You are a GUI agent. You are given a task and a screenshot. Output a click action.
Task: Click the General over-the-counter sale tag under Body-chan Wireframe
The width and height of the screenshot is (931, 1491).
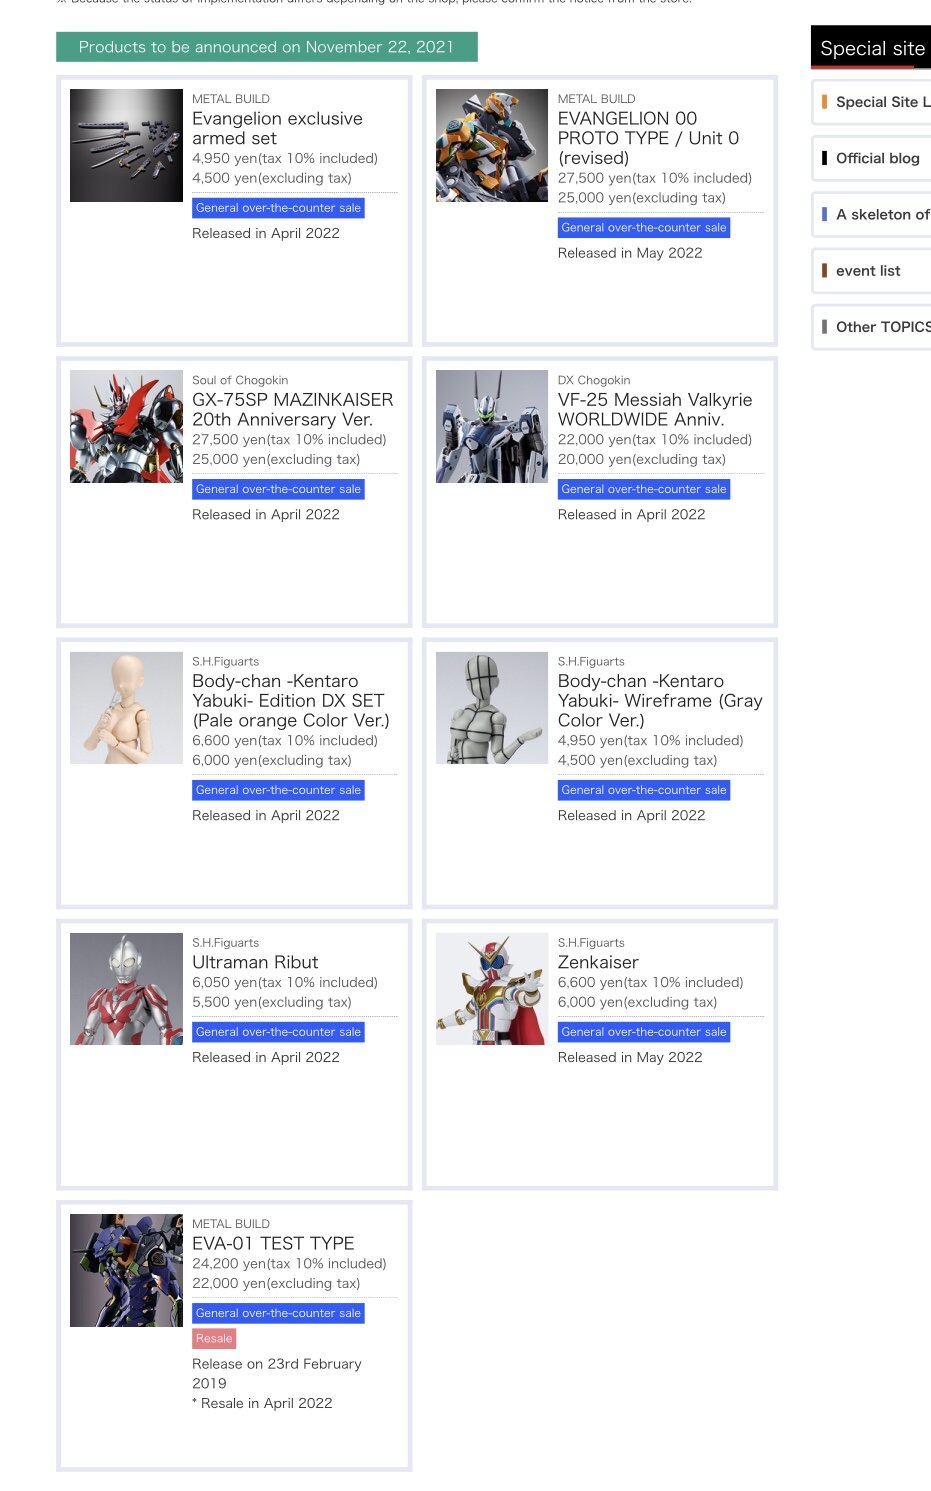(644, 790)
